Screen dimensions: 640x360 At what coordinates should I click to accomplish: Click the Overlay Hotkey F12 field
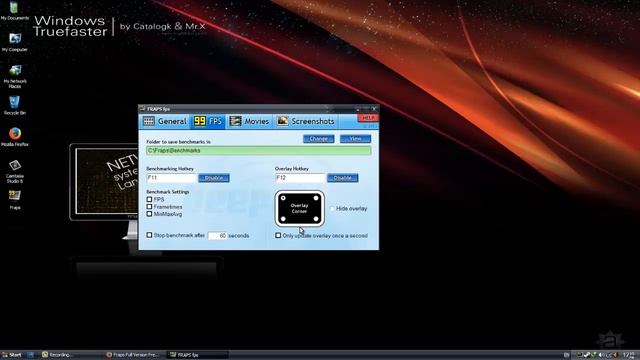pos(300,178)
